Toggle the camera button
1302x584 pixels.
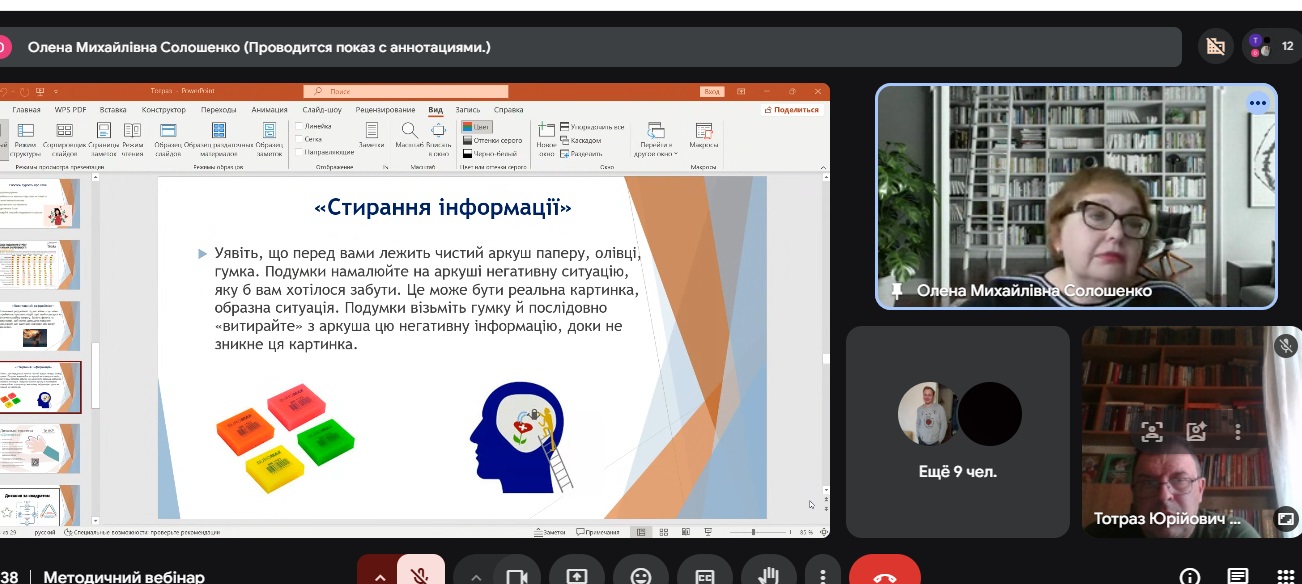pyautogui.click(x=516, y=575)
